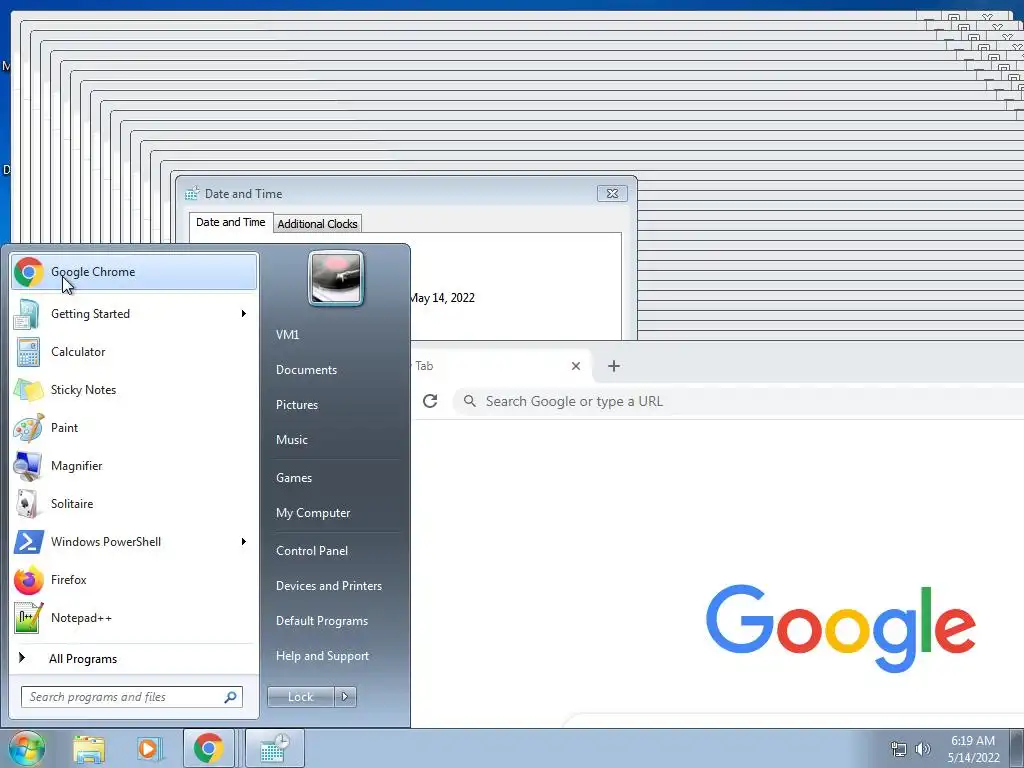This screenshot has width=1024, height=768.
Task: Launch the Solitaire game
Action: 134,504
